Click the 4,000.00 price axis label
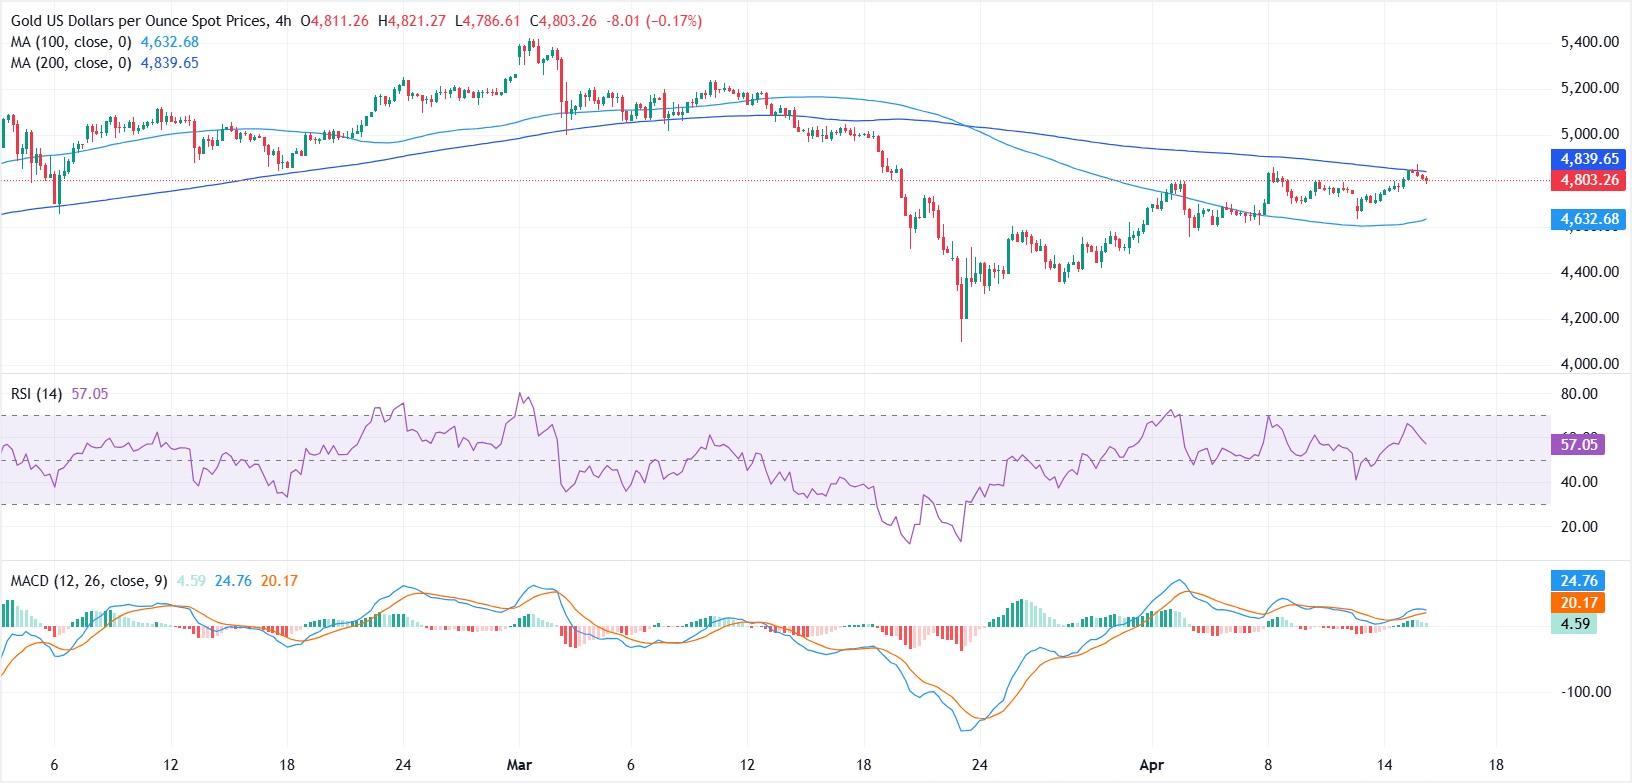1632x783 pixels. click(1589, 364)
